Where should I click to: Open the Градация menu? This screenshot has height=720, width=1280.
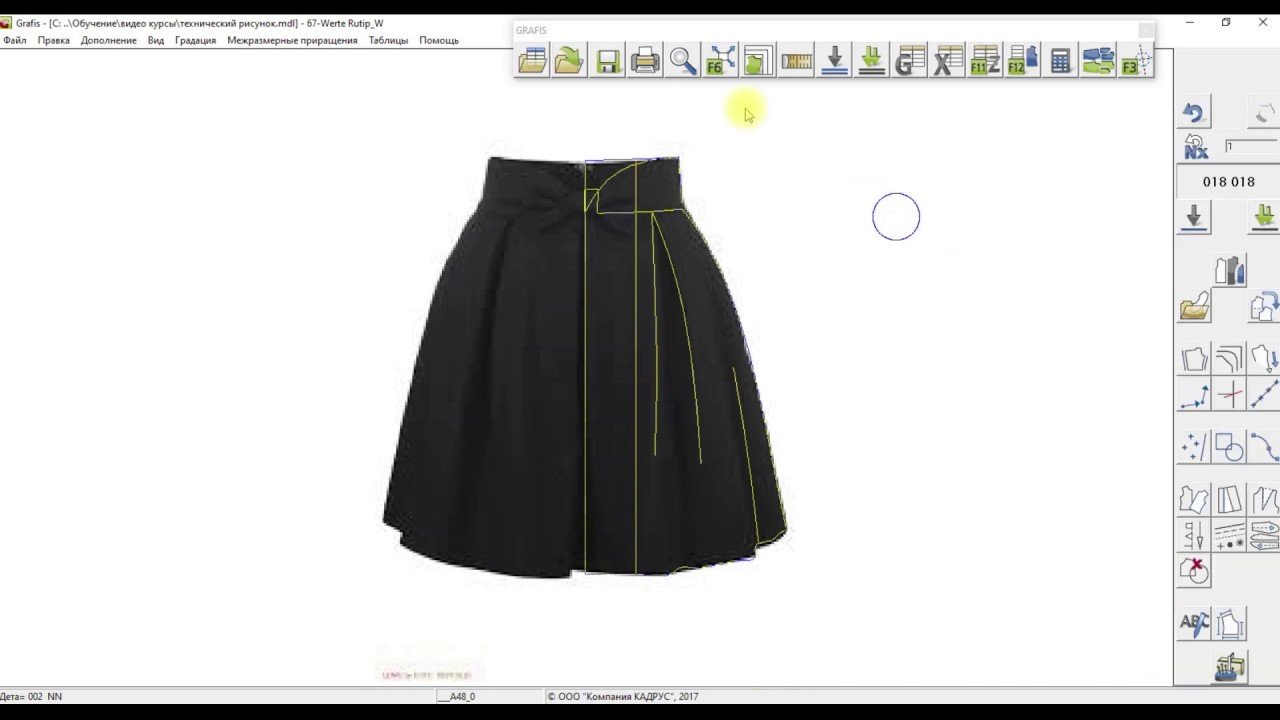(195, 40)
